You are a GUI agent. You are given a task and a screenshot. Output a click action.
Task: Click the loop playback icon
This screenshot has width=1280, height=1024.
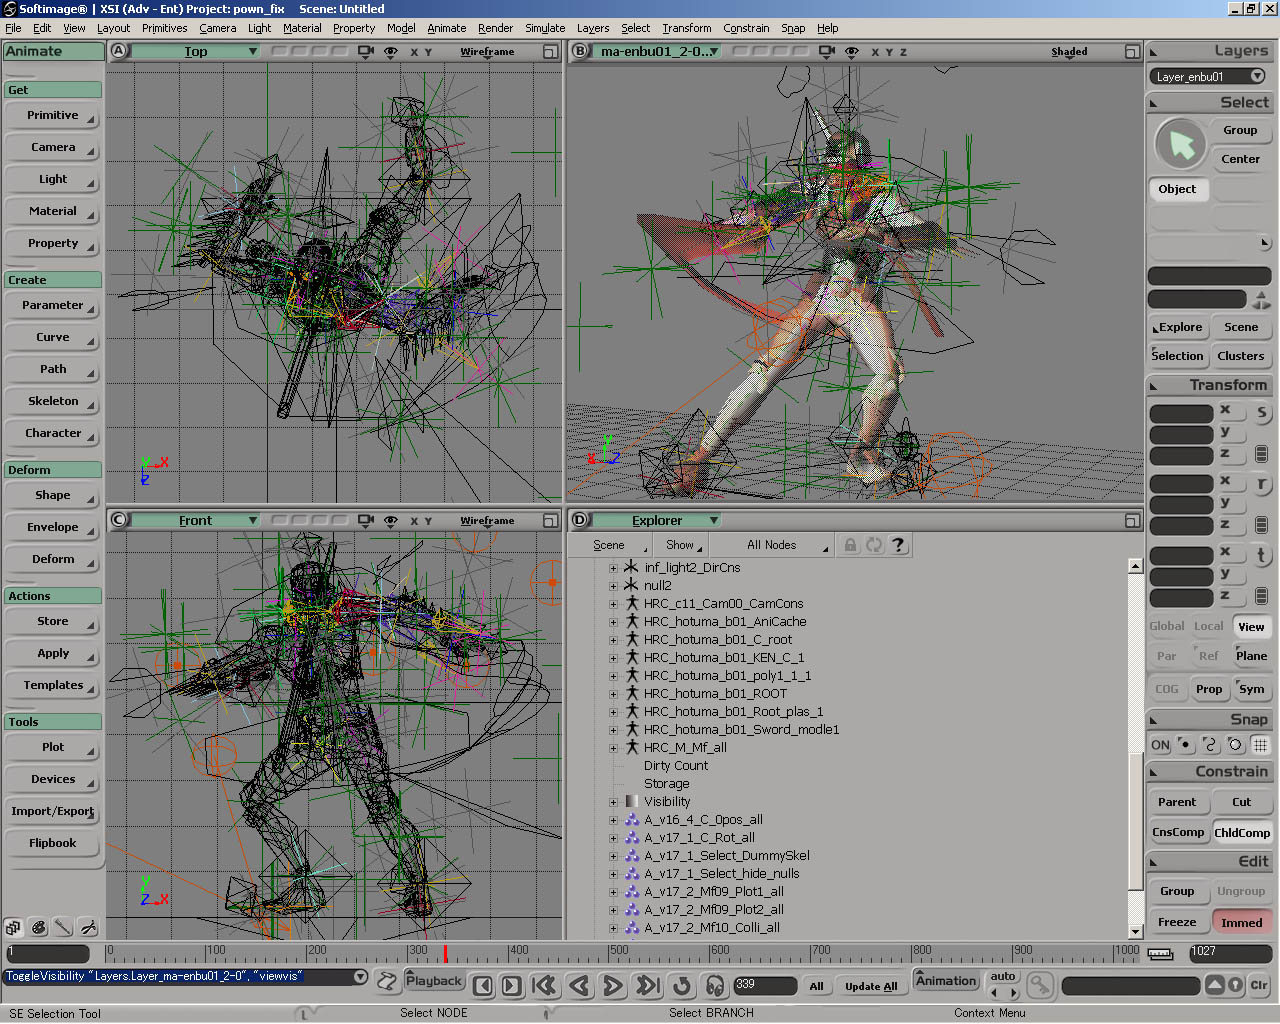pyautogui.click(x=682, y=986)
